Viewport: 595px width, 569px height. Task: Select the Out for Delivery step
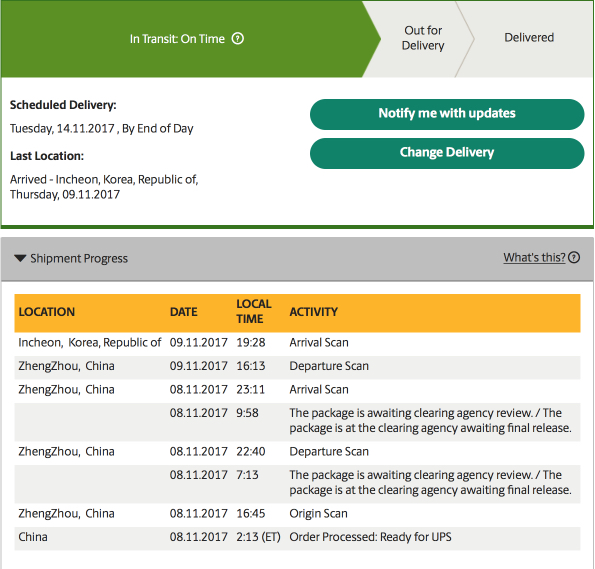coord(423,38)
